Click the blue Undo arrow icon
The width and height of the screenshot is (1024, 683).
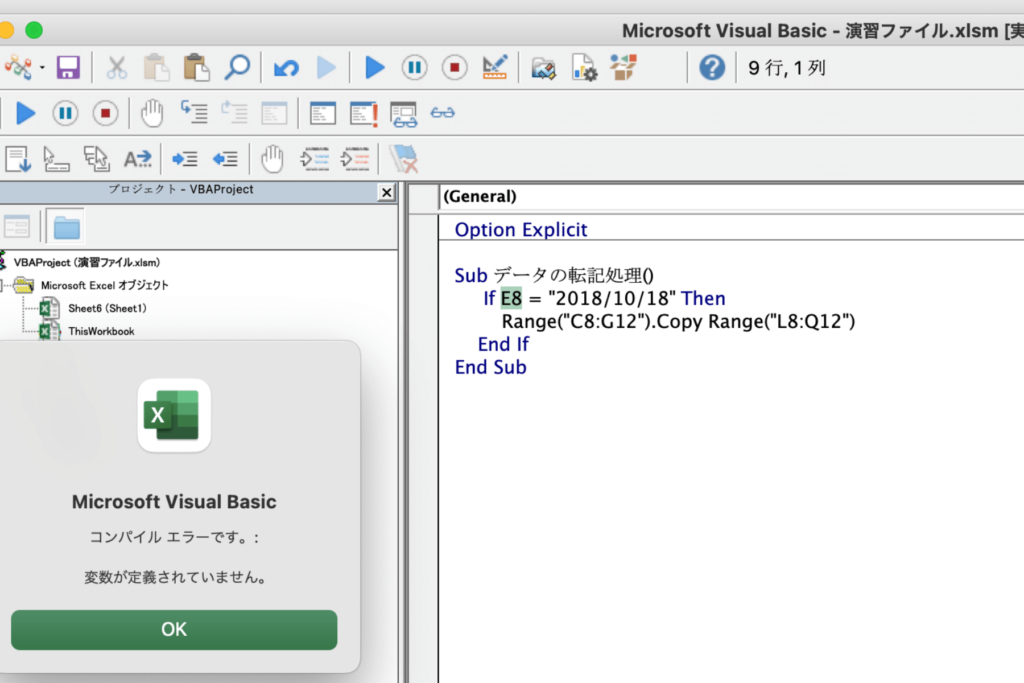pos(286,68)
